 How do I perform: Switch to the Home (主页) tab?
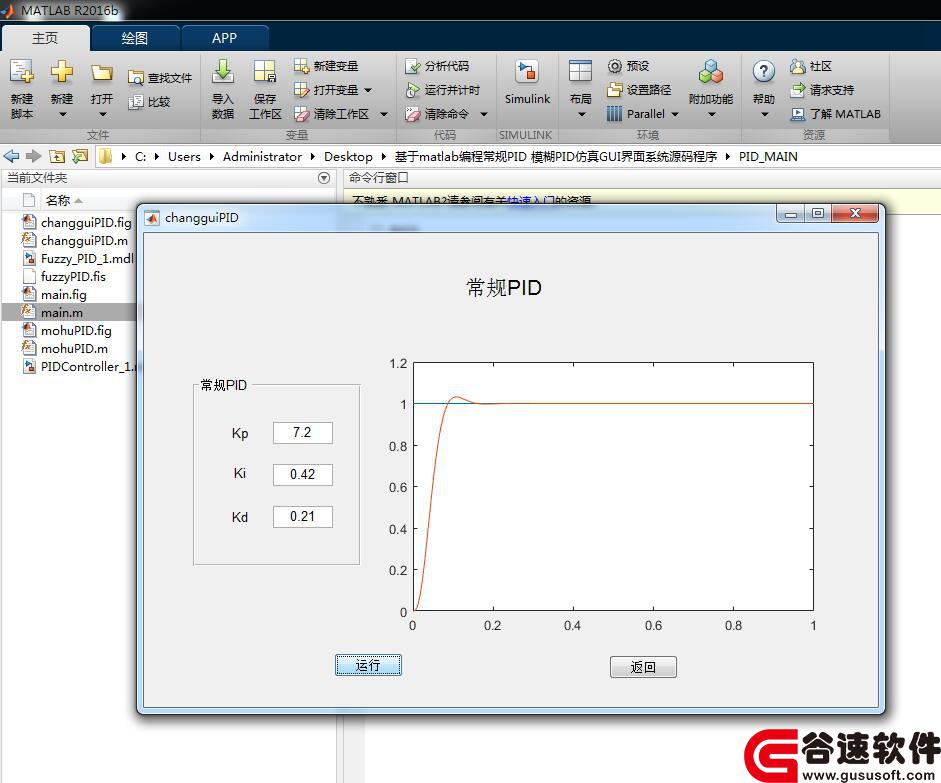click(45, 38)
